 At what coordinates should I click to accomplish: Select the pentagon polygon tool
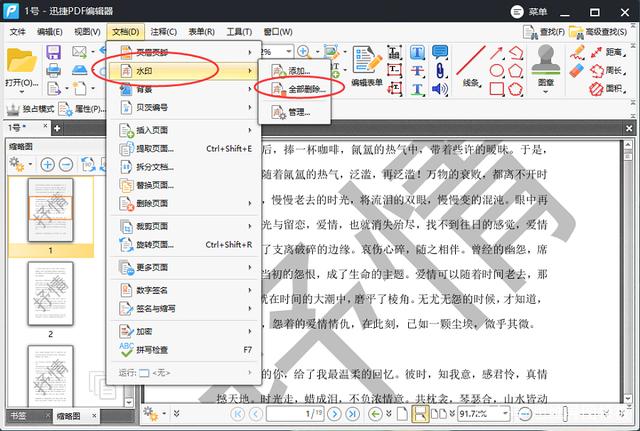pyautogui.click(x=516, y=70)
